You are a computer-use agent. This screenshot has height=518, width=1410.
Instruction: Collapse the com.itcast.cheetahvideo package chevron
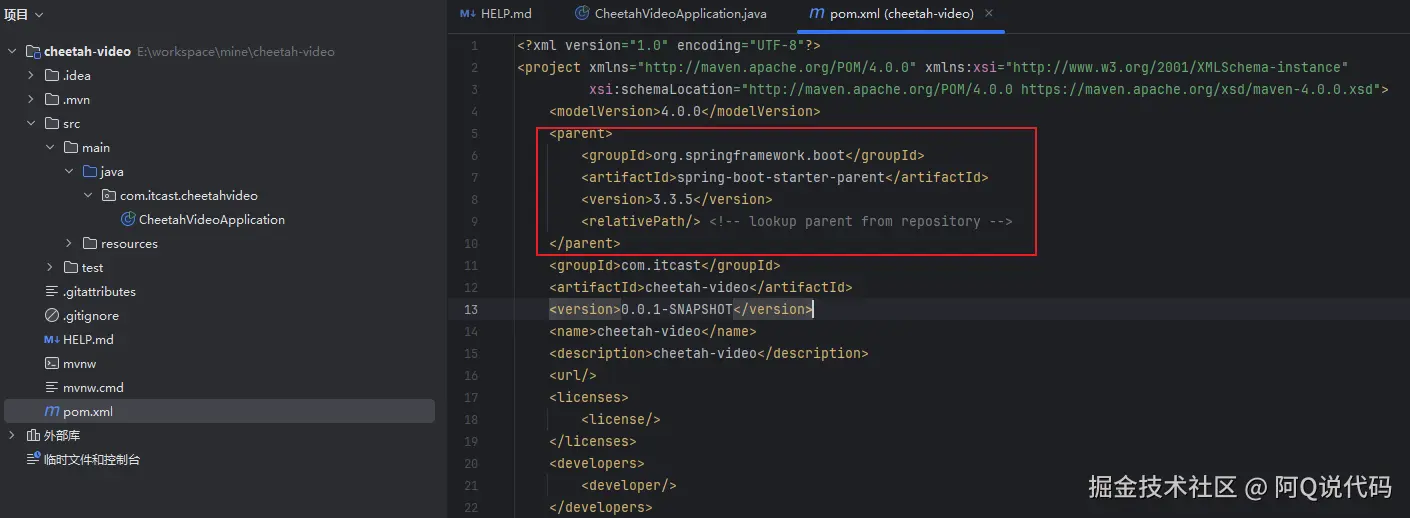tap(88, 196)
